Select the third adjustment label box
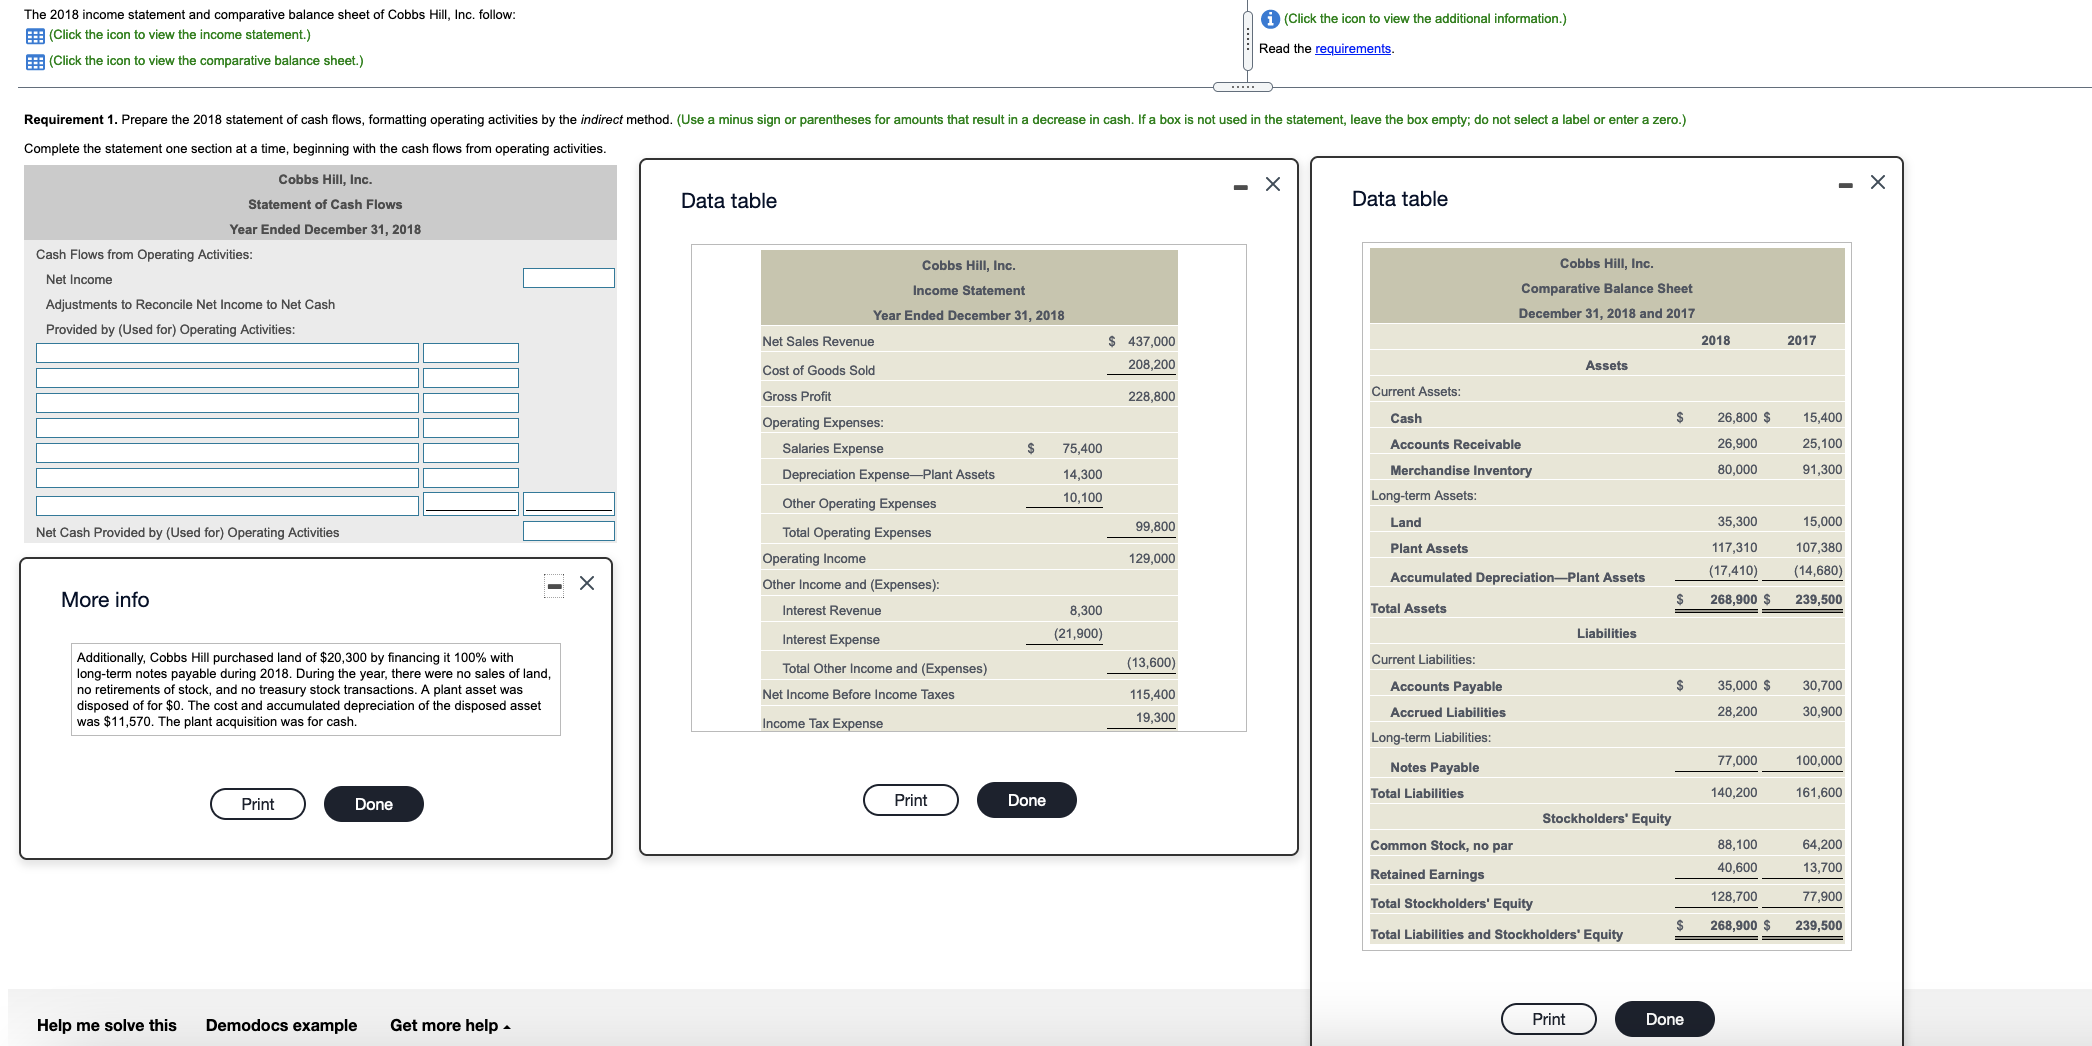 pyautogui.click(x=227, y=403)
